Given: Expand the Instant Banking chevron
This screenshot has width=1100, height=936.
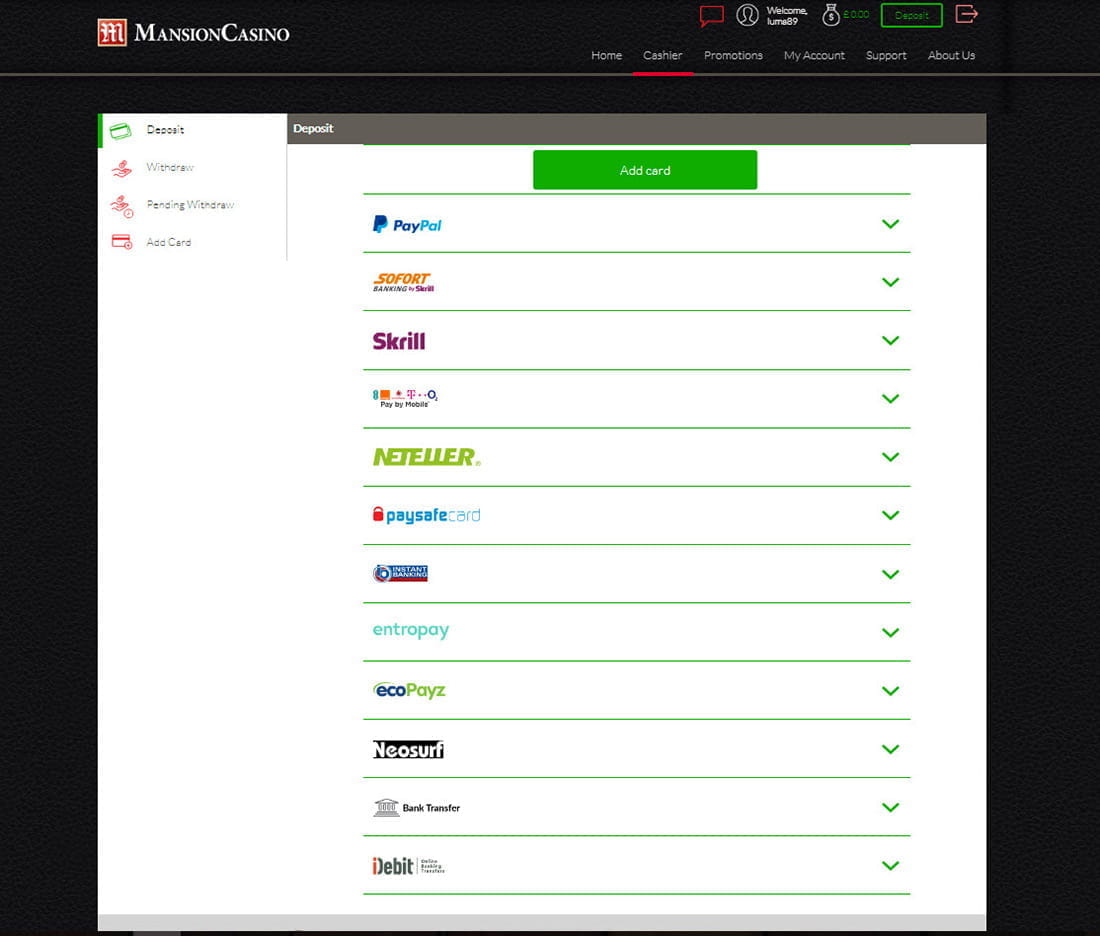Looking at the screenshot, I should pyautogui.click(x=890, y=575).
